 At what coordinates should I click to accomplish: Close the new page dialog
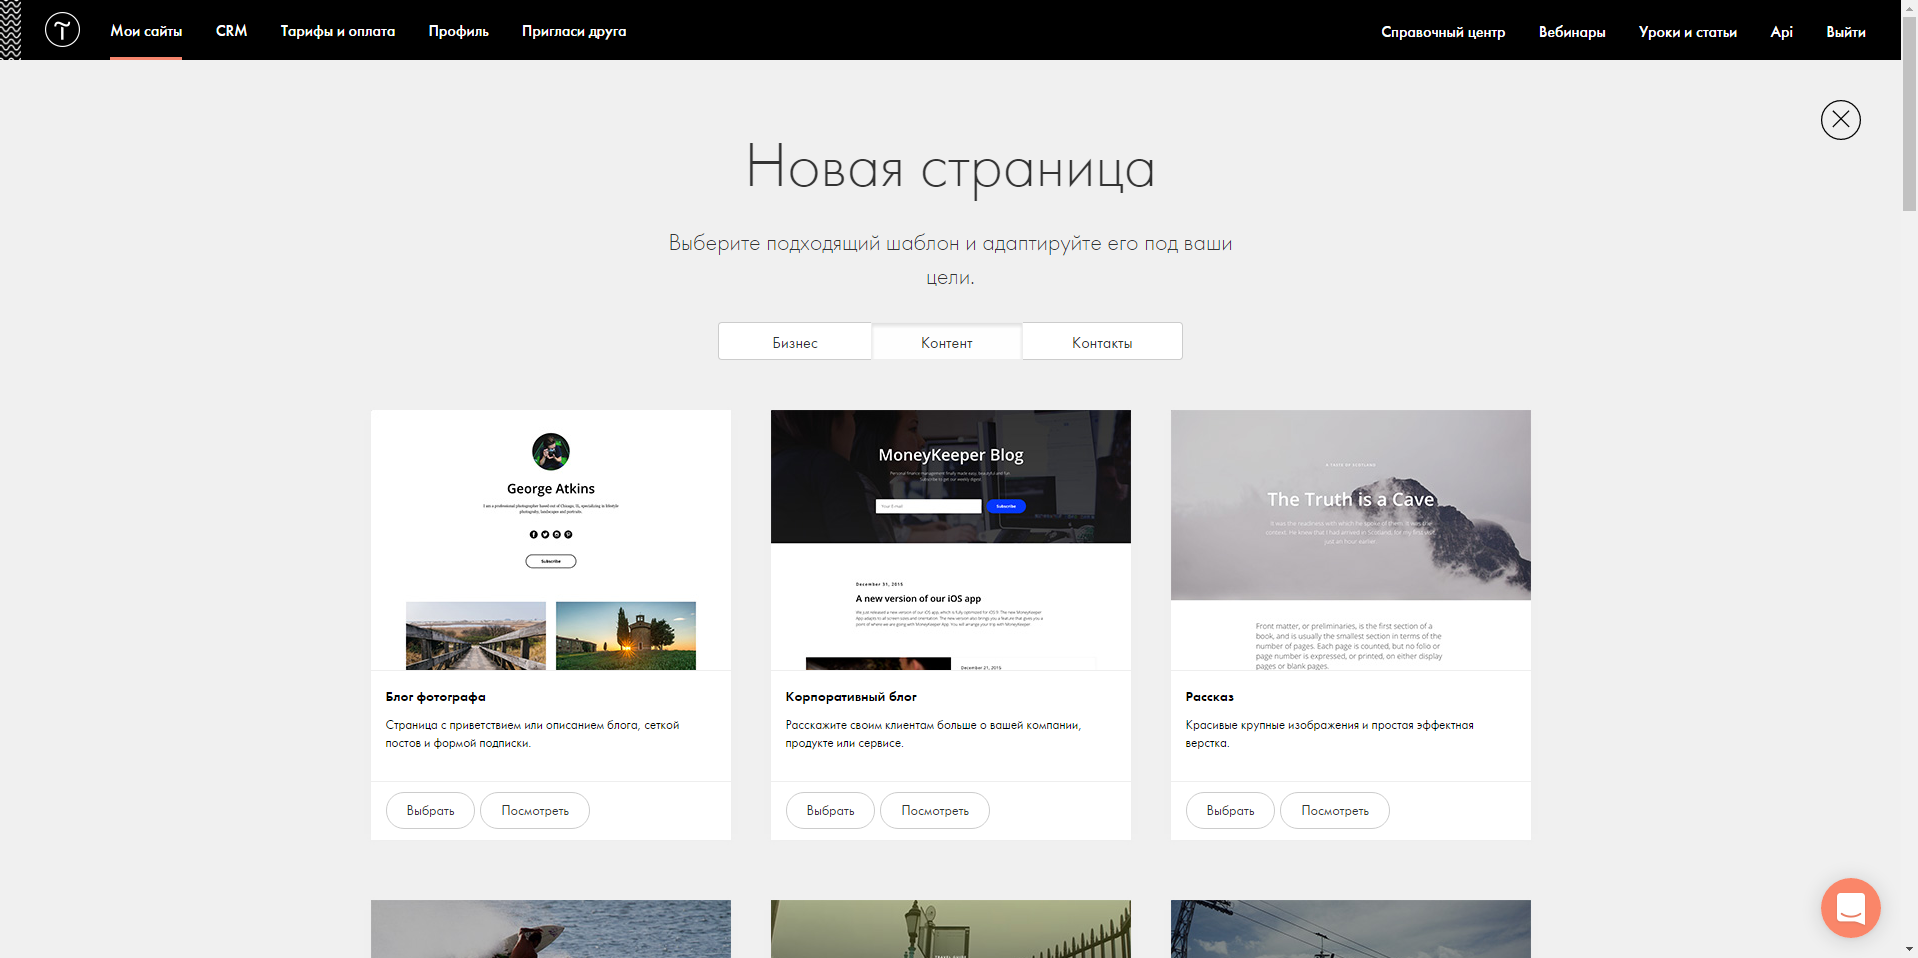pyautogui.click(x=1840, y=120)
